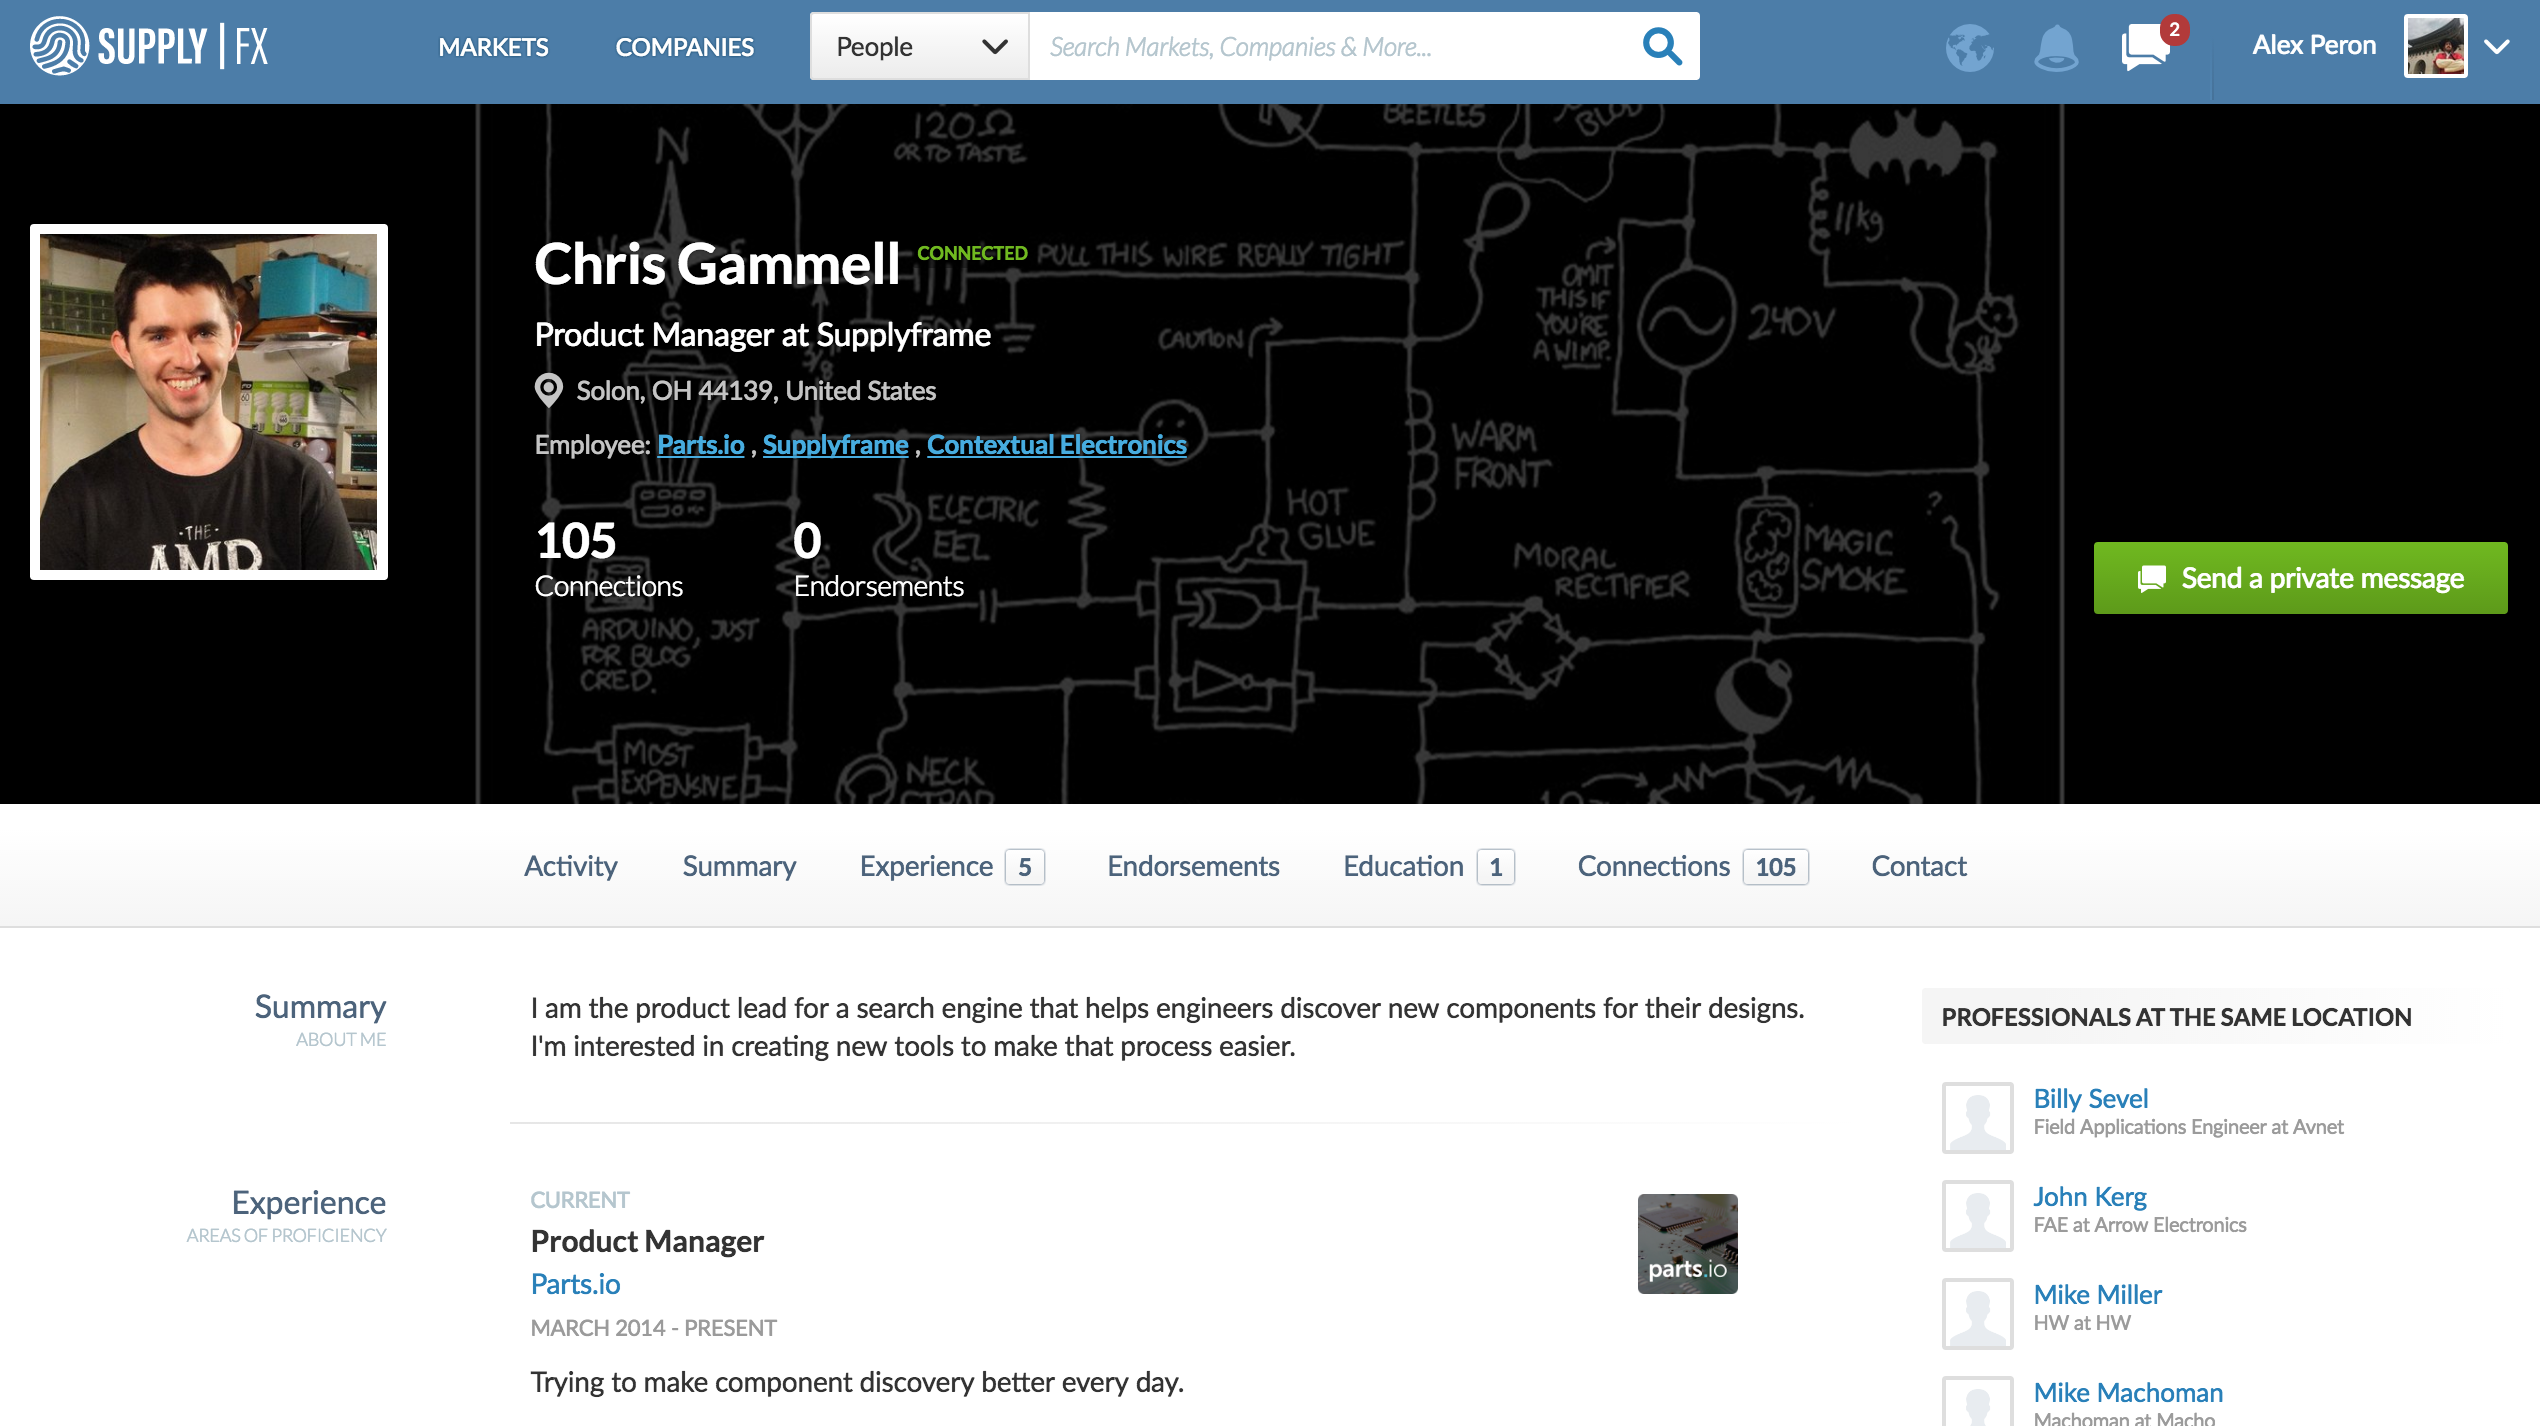The image size is (2540, 1426).
Task: Open the globe network icon
Action: point(1969,47)
